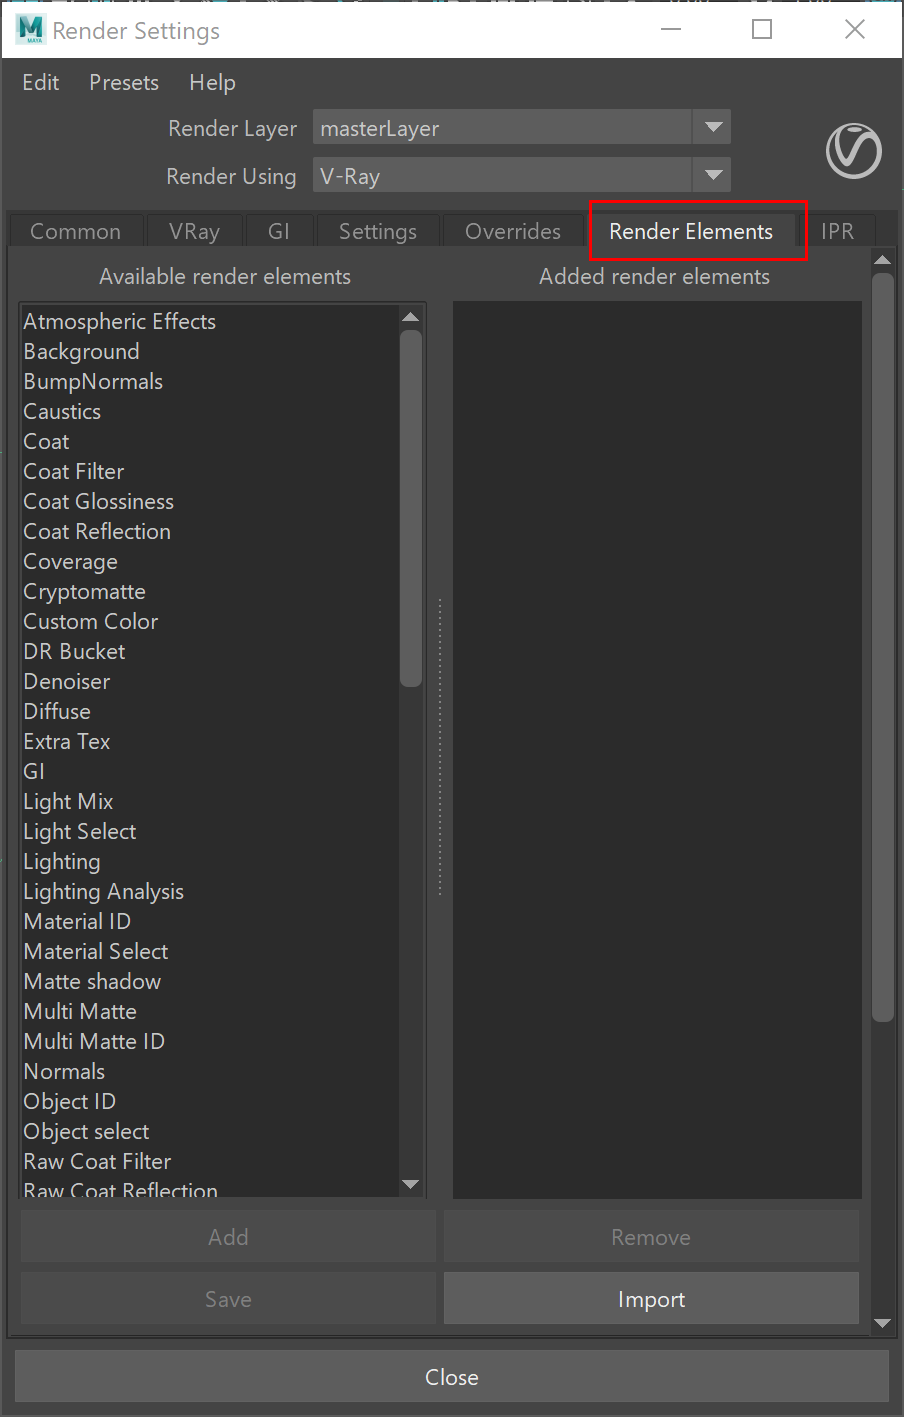
Task: Open the Render Using dropdown arrow
Action: (713, 176)
